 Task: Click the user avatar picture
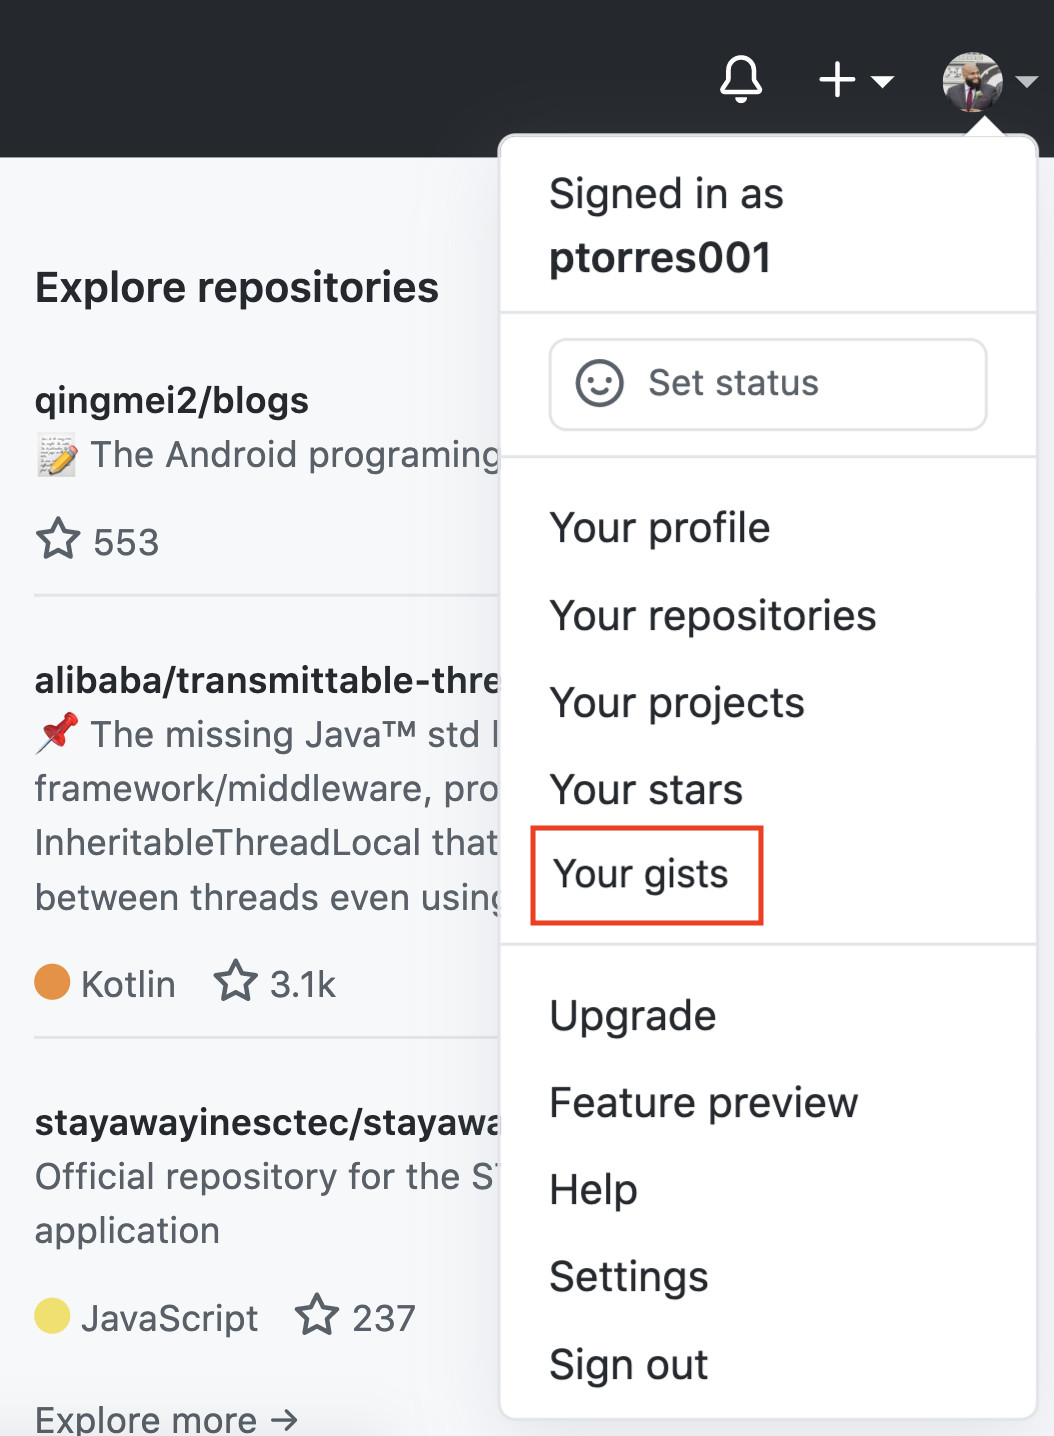point(972,82)
